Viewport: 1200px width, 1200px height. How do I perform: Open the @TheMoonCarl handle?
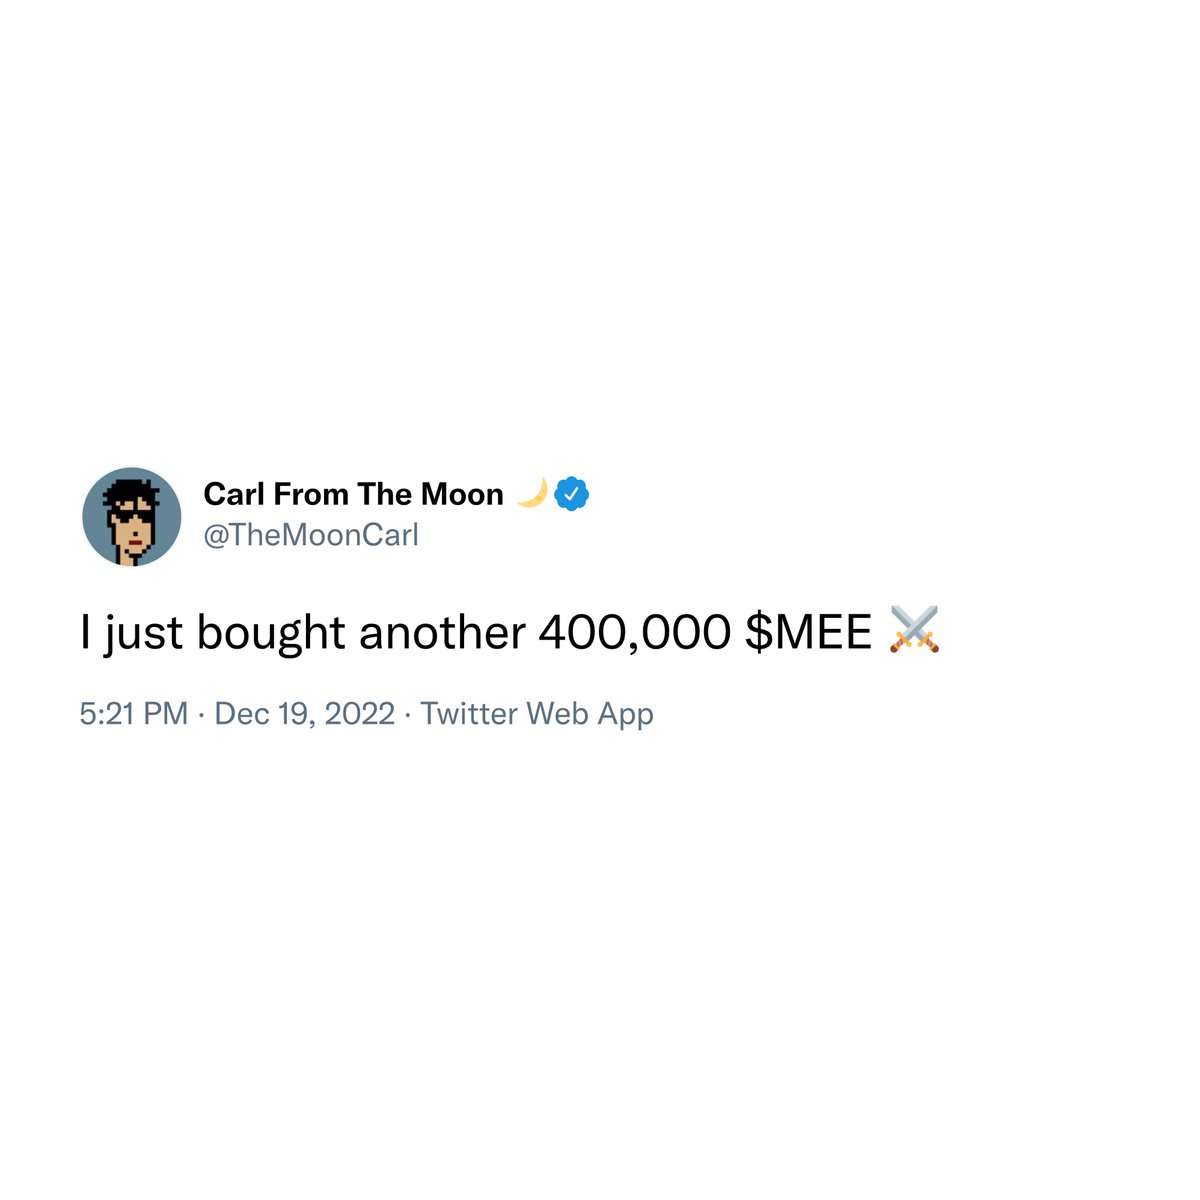[x=311, y=535]
